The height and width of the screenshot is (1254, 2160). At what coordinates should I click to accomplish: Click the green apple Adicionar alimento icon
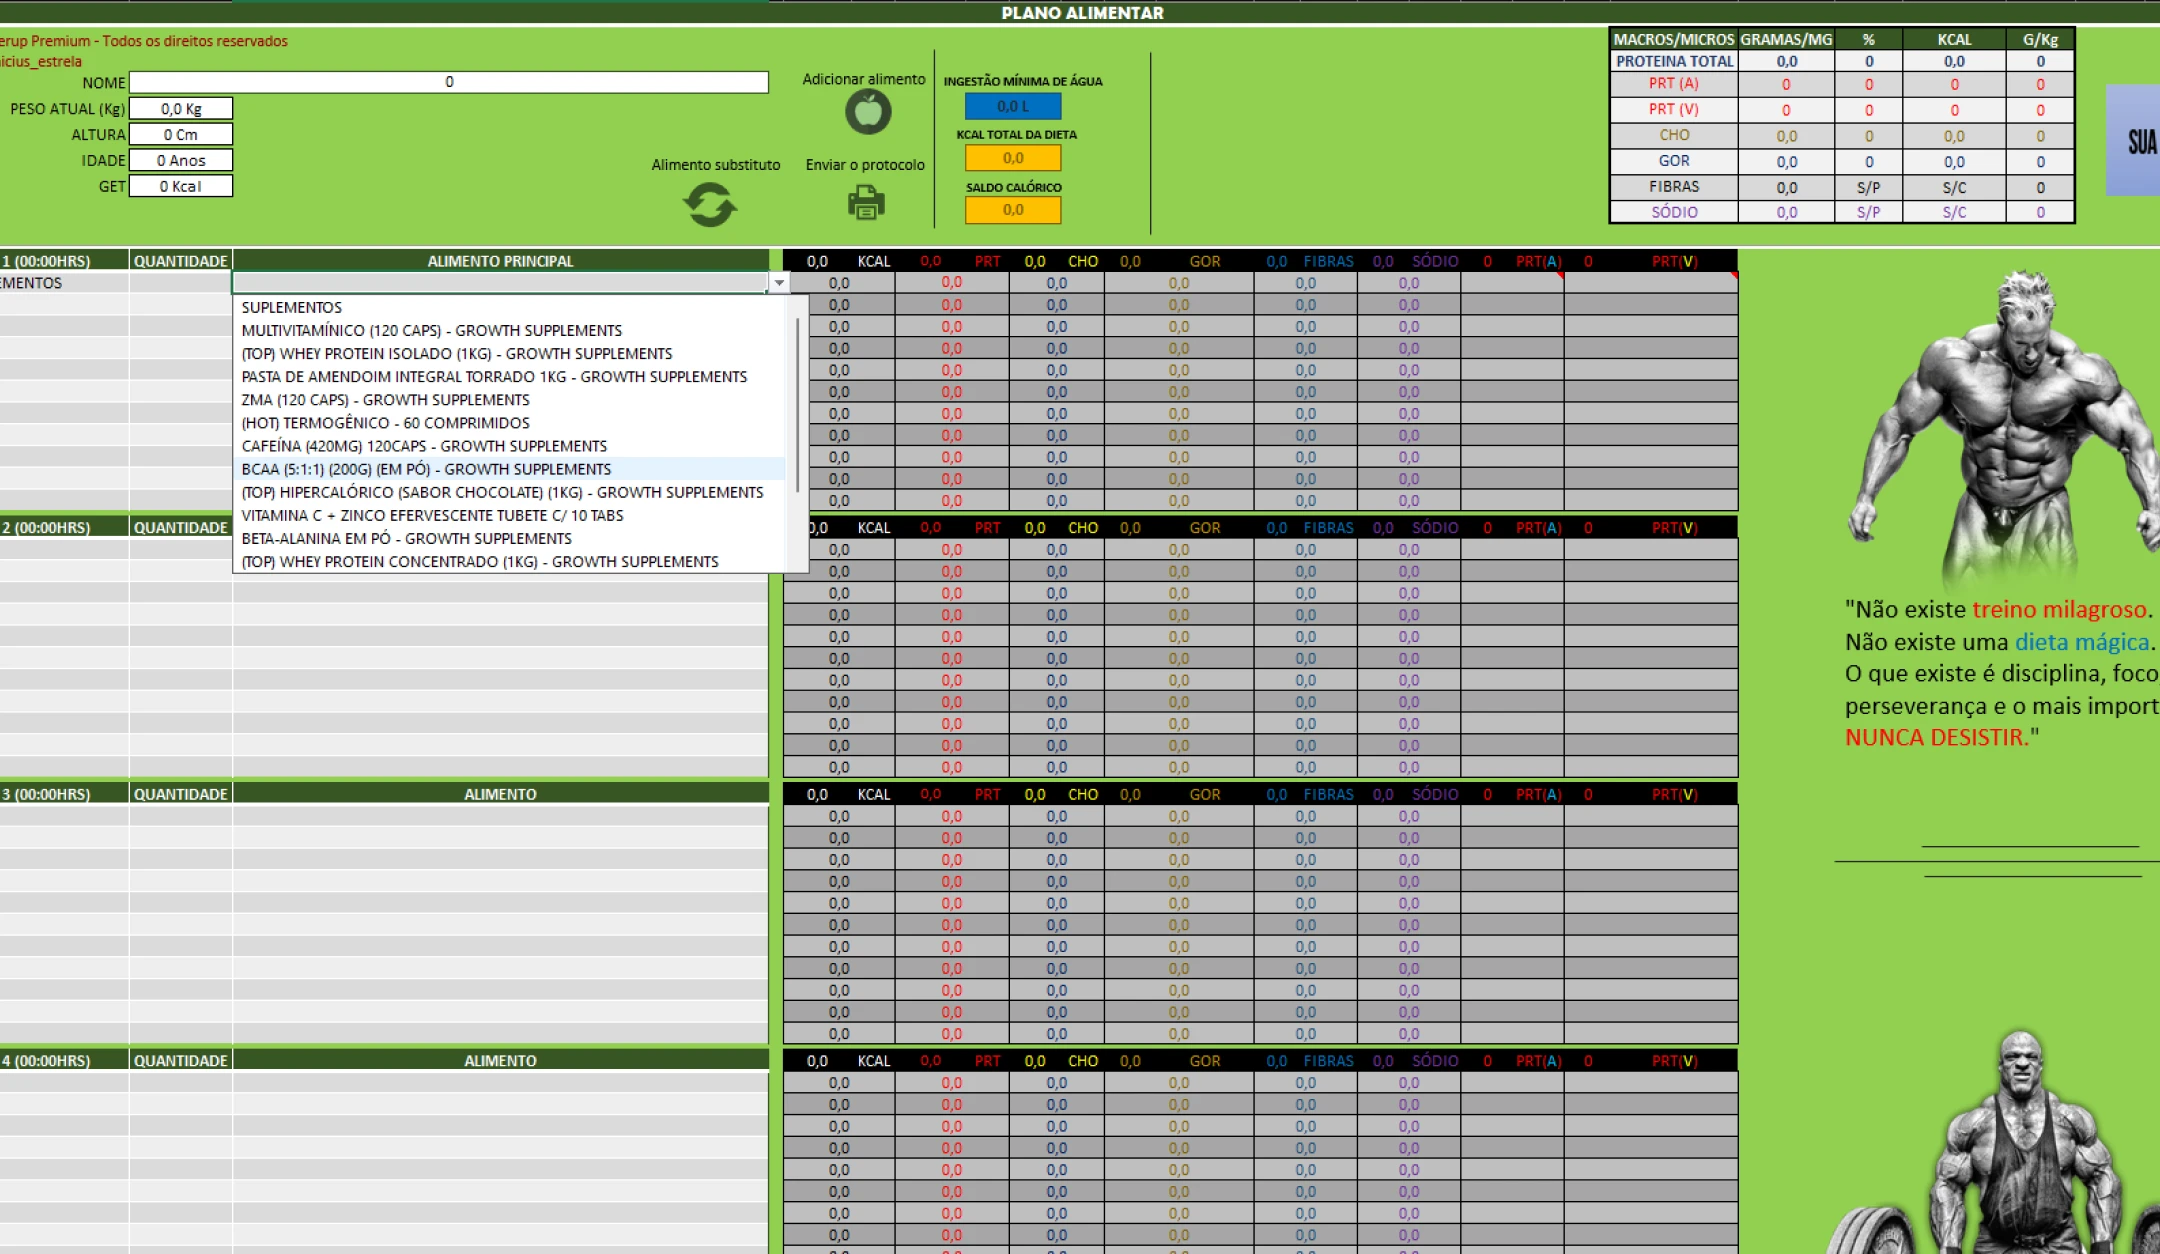pyautogui.click(x=867, y=111)
